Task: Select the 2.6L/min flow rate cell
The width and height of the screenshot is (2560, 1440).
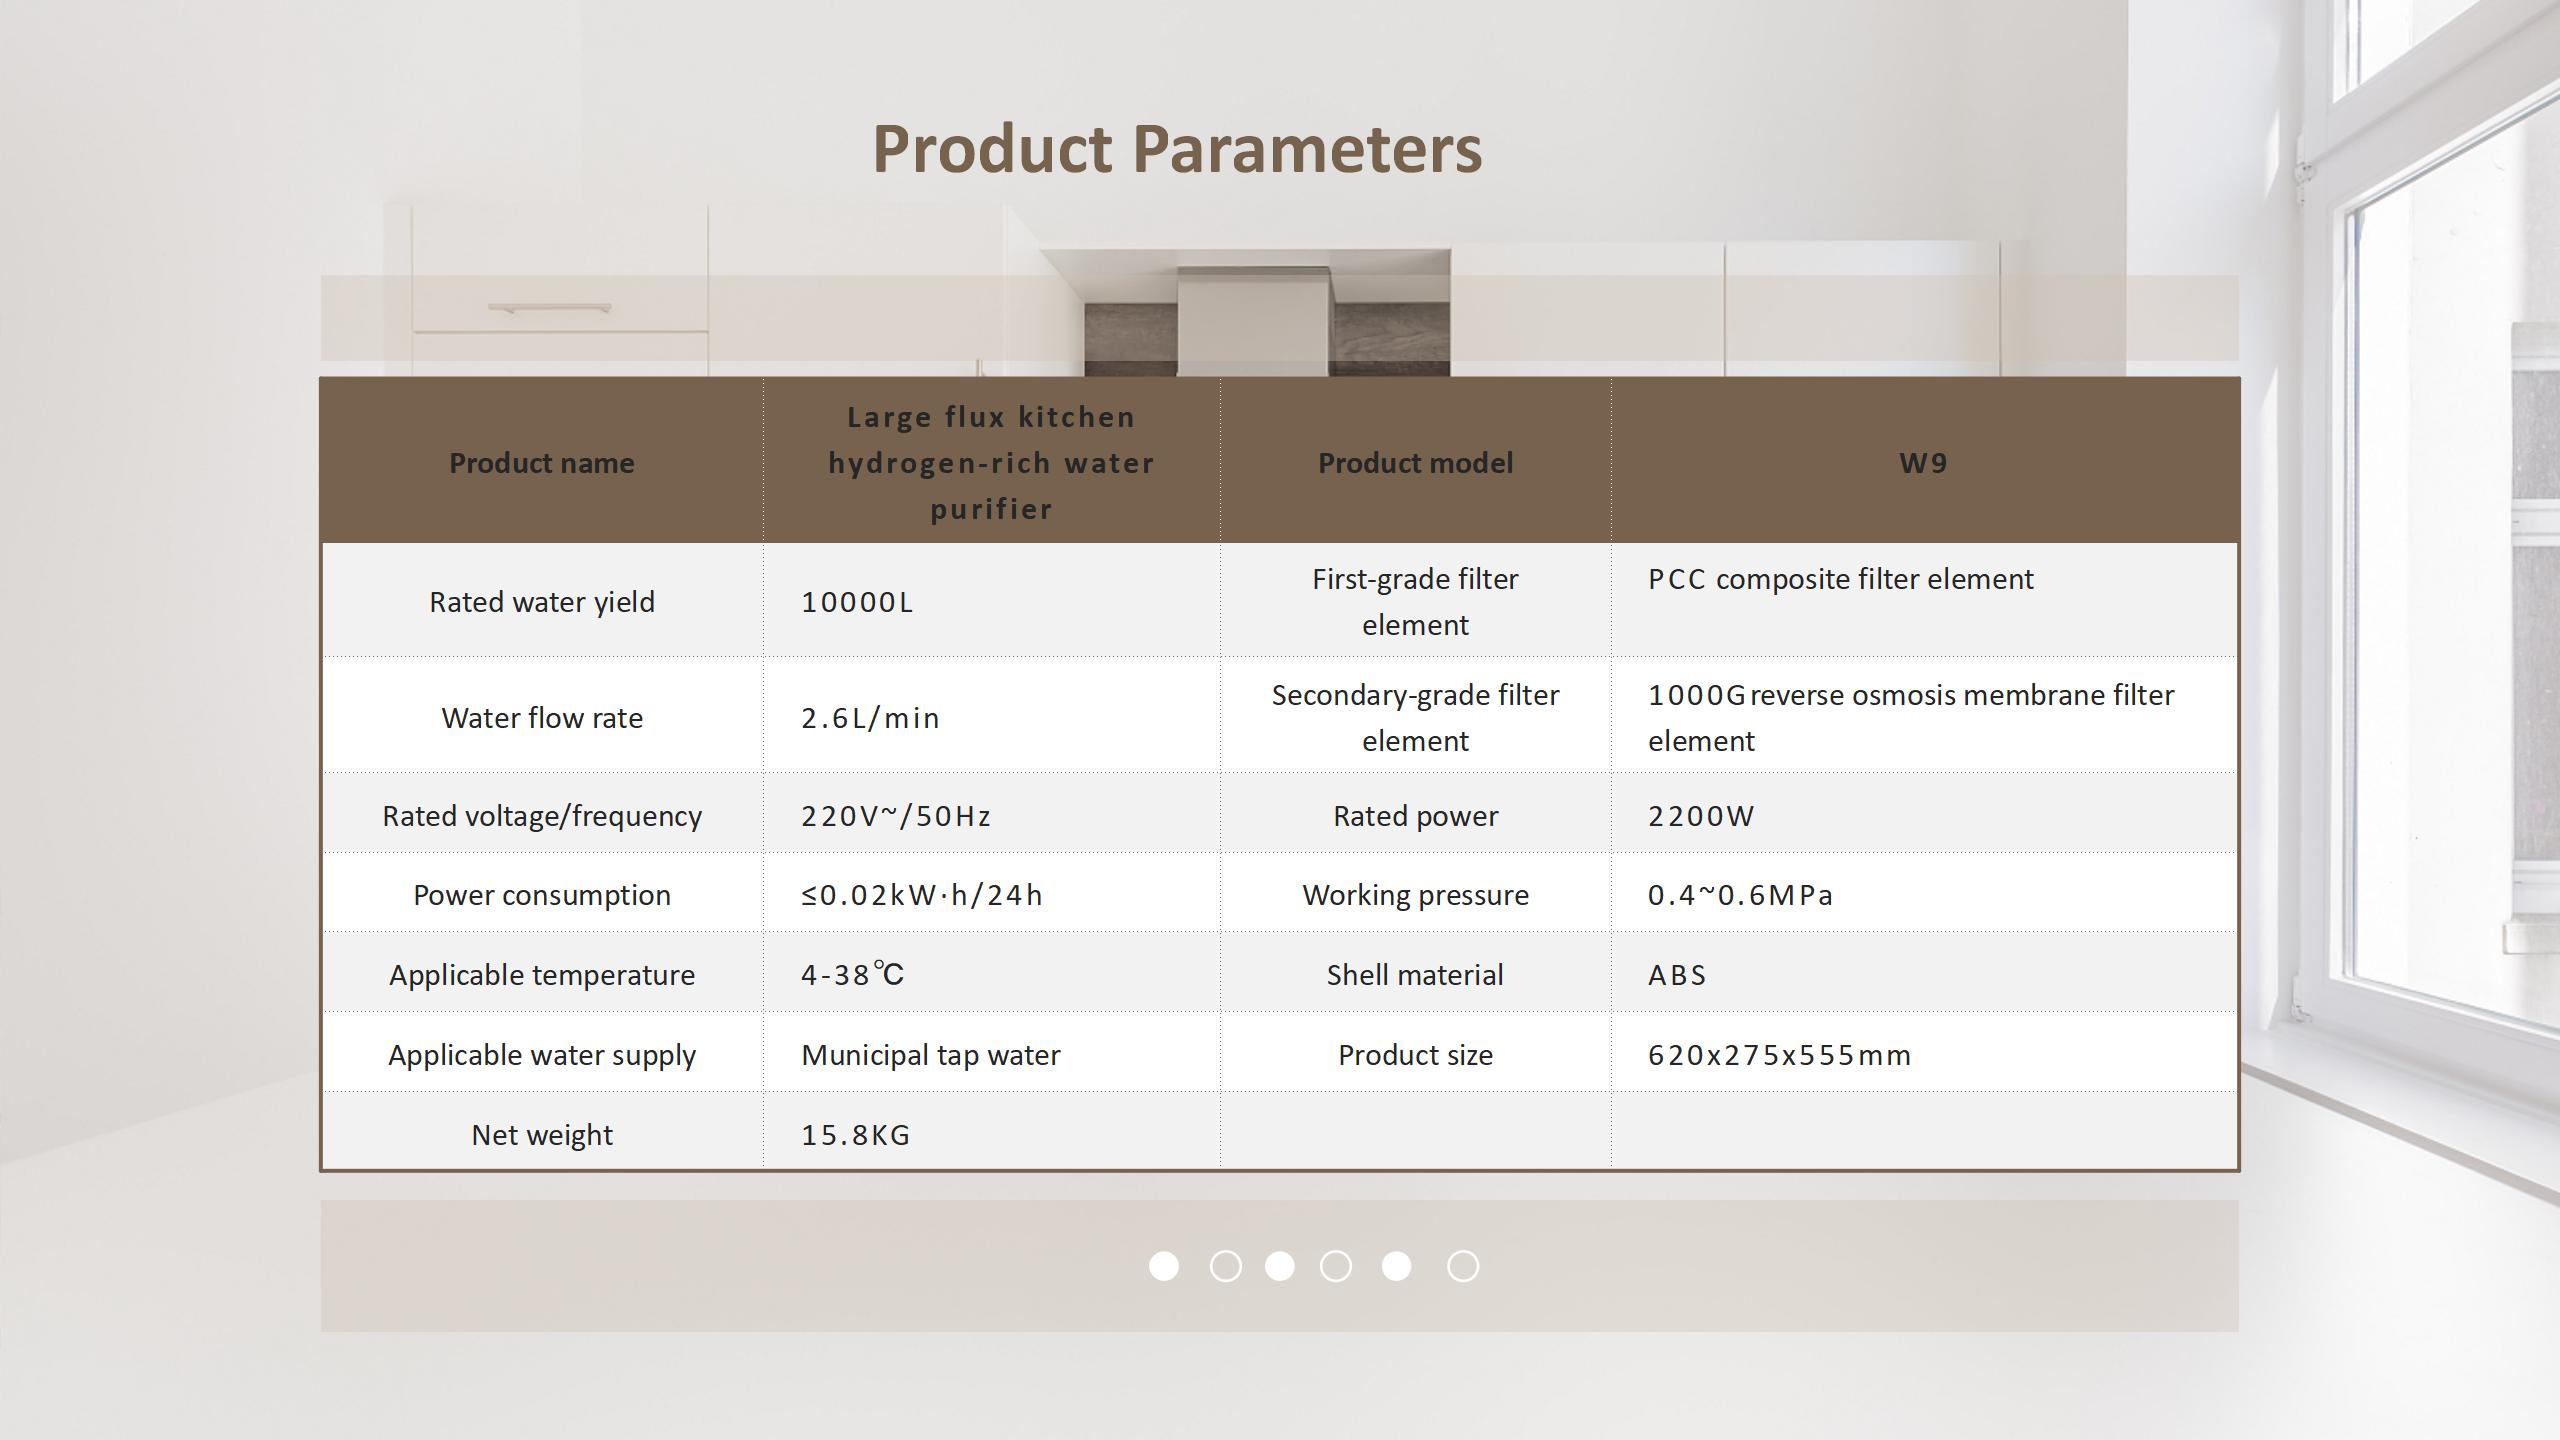Action: pyautogui.click(x=870, y=718)
